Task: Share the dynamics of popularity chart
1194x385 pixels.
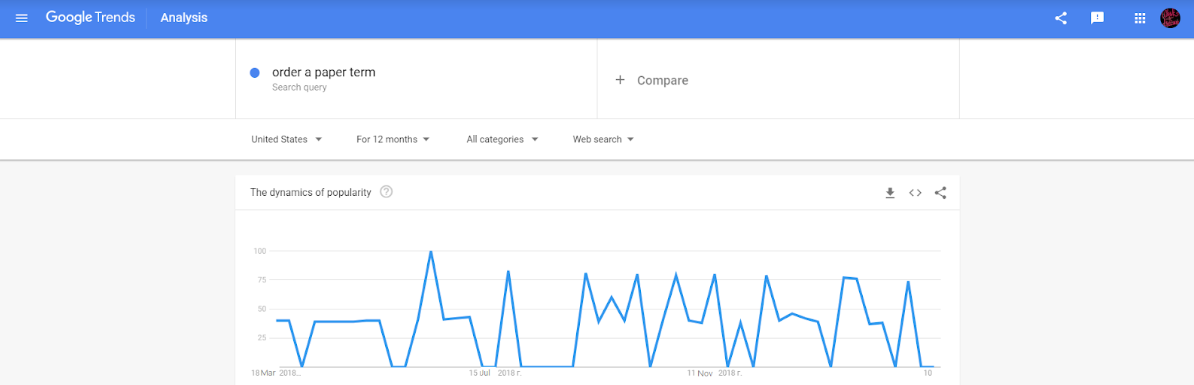Action: coord(940,193)
